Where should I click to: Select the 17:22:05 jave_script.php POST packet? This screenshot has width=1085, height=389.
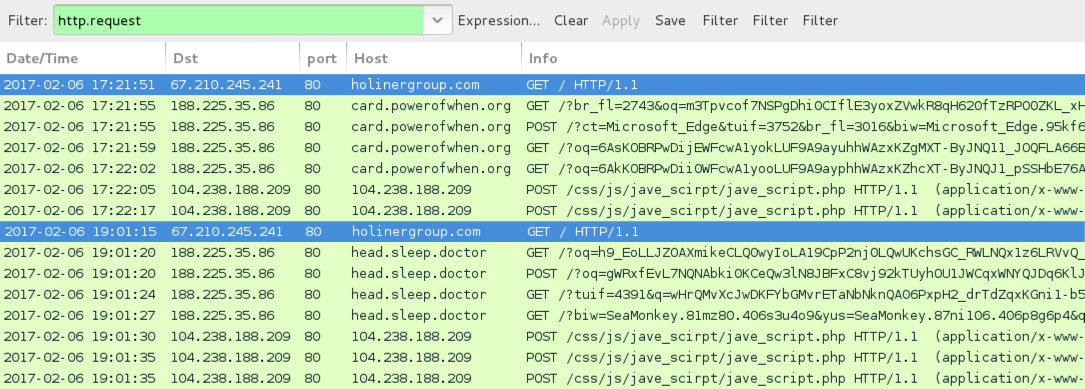(542, 190)
